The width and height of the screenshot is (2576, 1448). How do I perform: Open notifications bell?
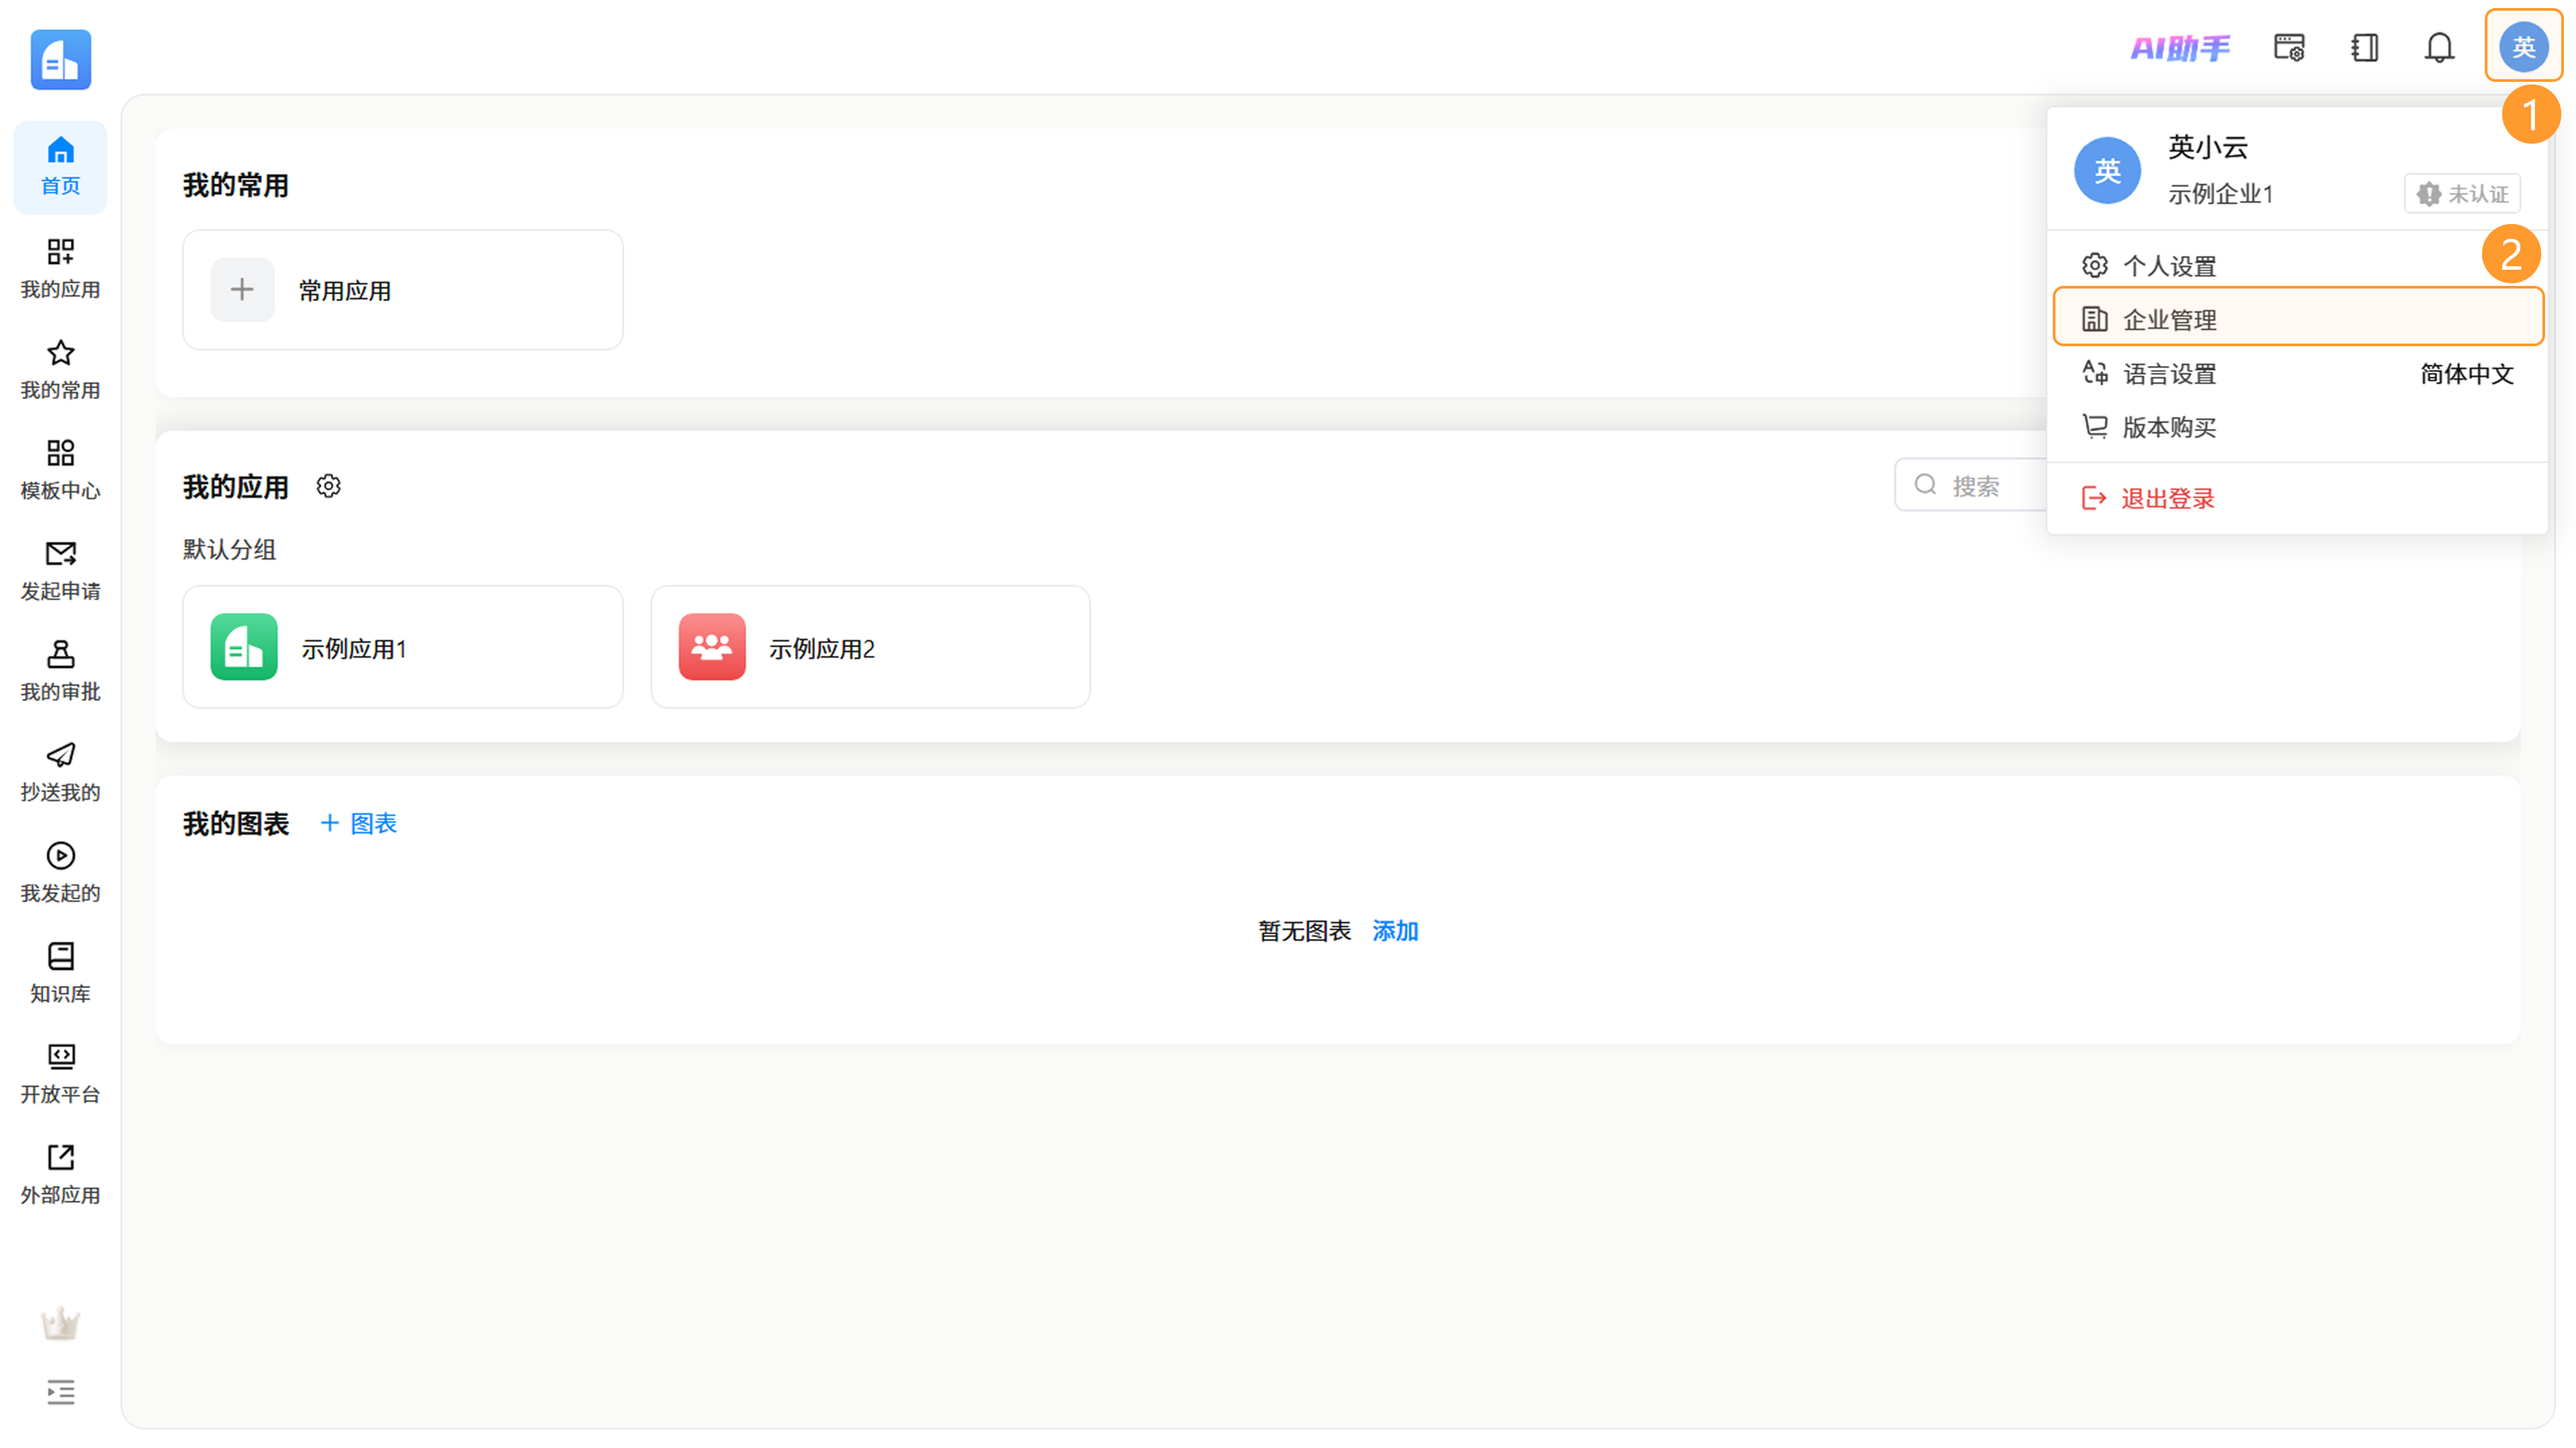pos(2439,47)
